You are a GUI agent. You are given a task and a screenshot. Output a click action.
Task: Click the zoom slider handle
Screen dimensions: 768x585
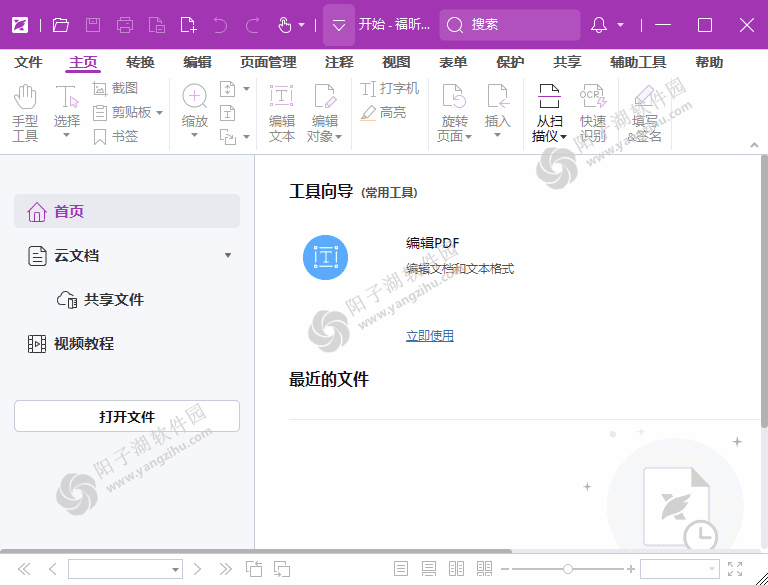click(568, 569)
